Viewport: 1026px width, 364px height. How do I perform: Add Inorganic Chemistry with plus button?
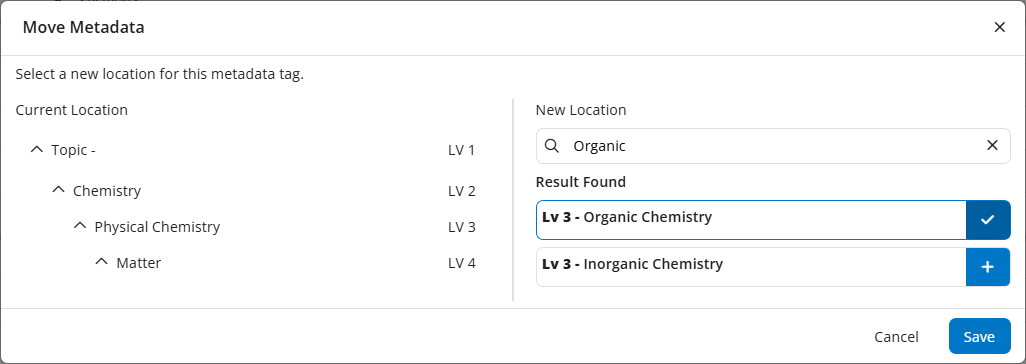coord(988,267)
